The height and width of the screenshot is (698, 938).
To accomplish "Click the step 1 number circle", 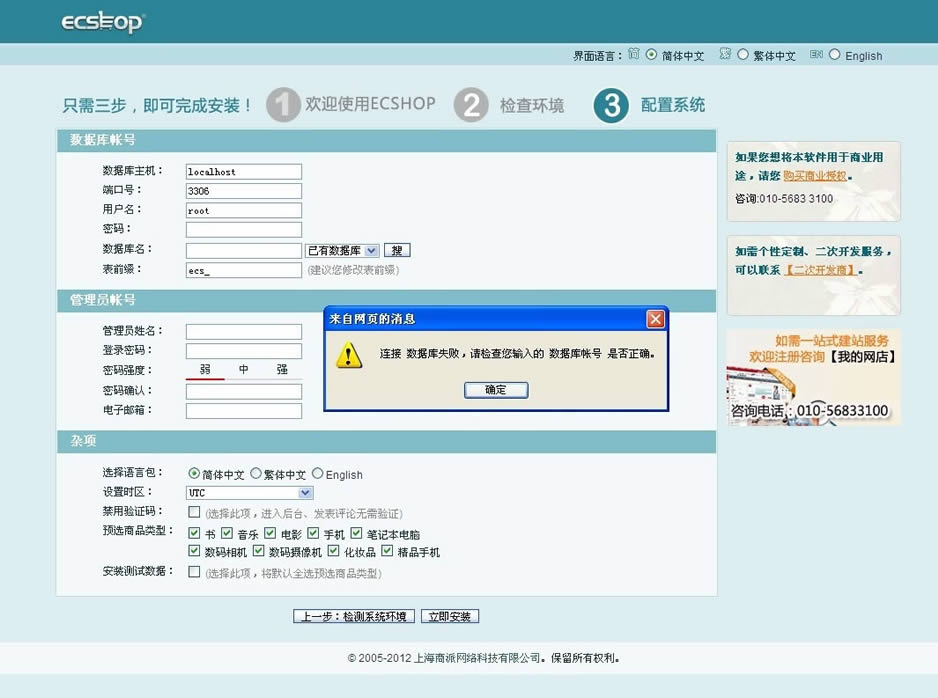I will 283,105.
